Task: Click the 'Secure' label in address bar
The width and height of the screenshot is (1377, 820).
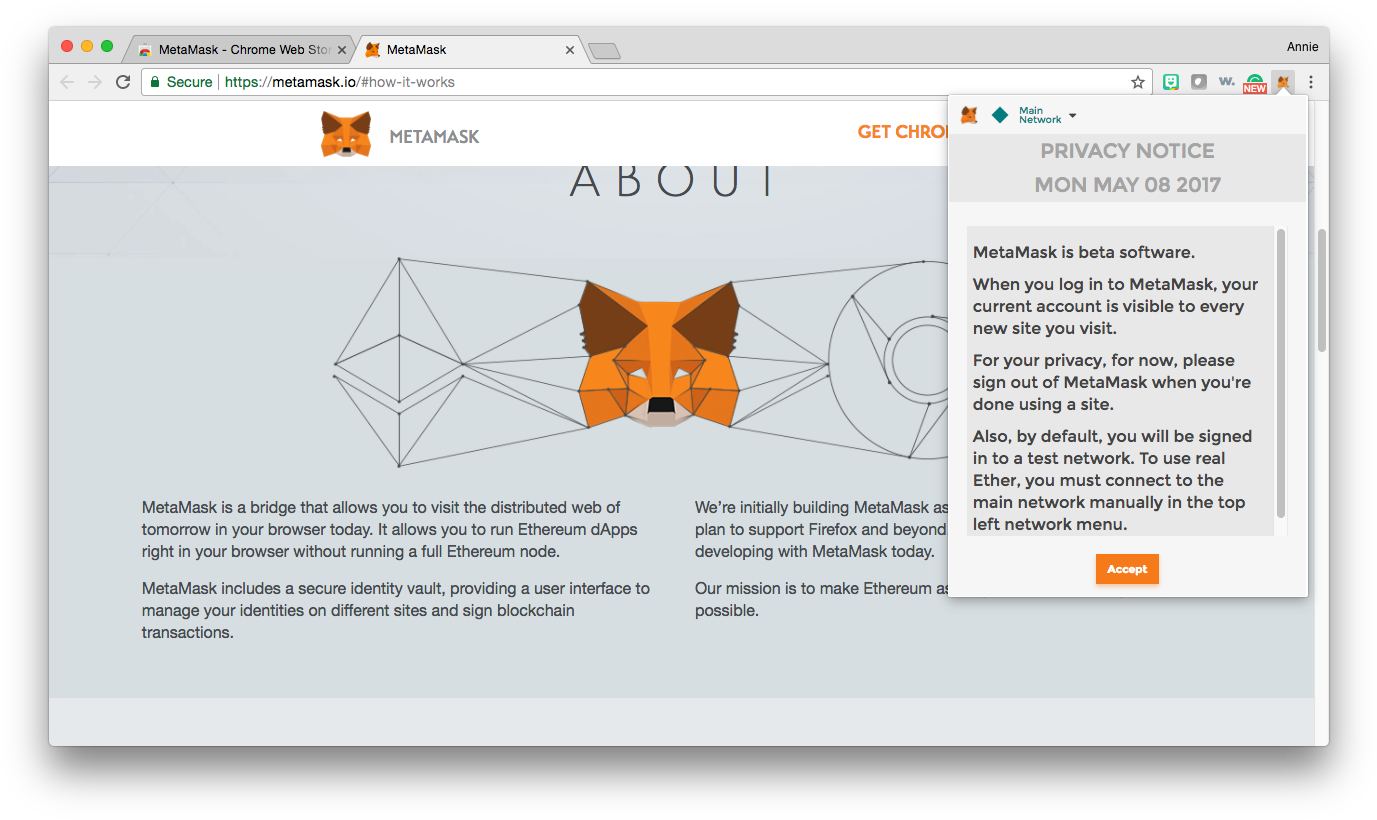Action: coord(189,82)
